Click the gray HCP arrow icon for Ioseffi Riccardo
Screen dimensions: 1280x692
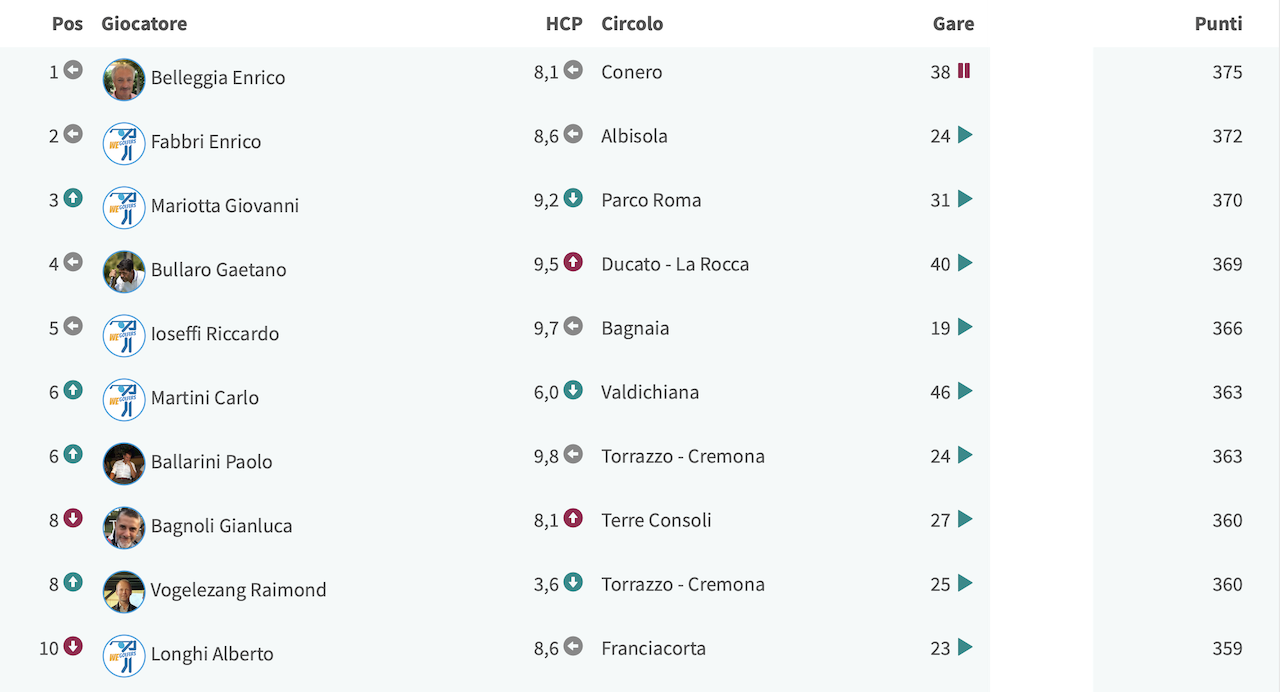click(x=573, y=326)
